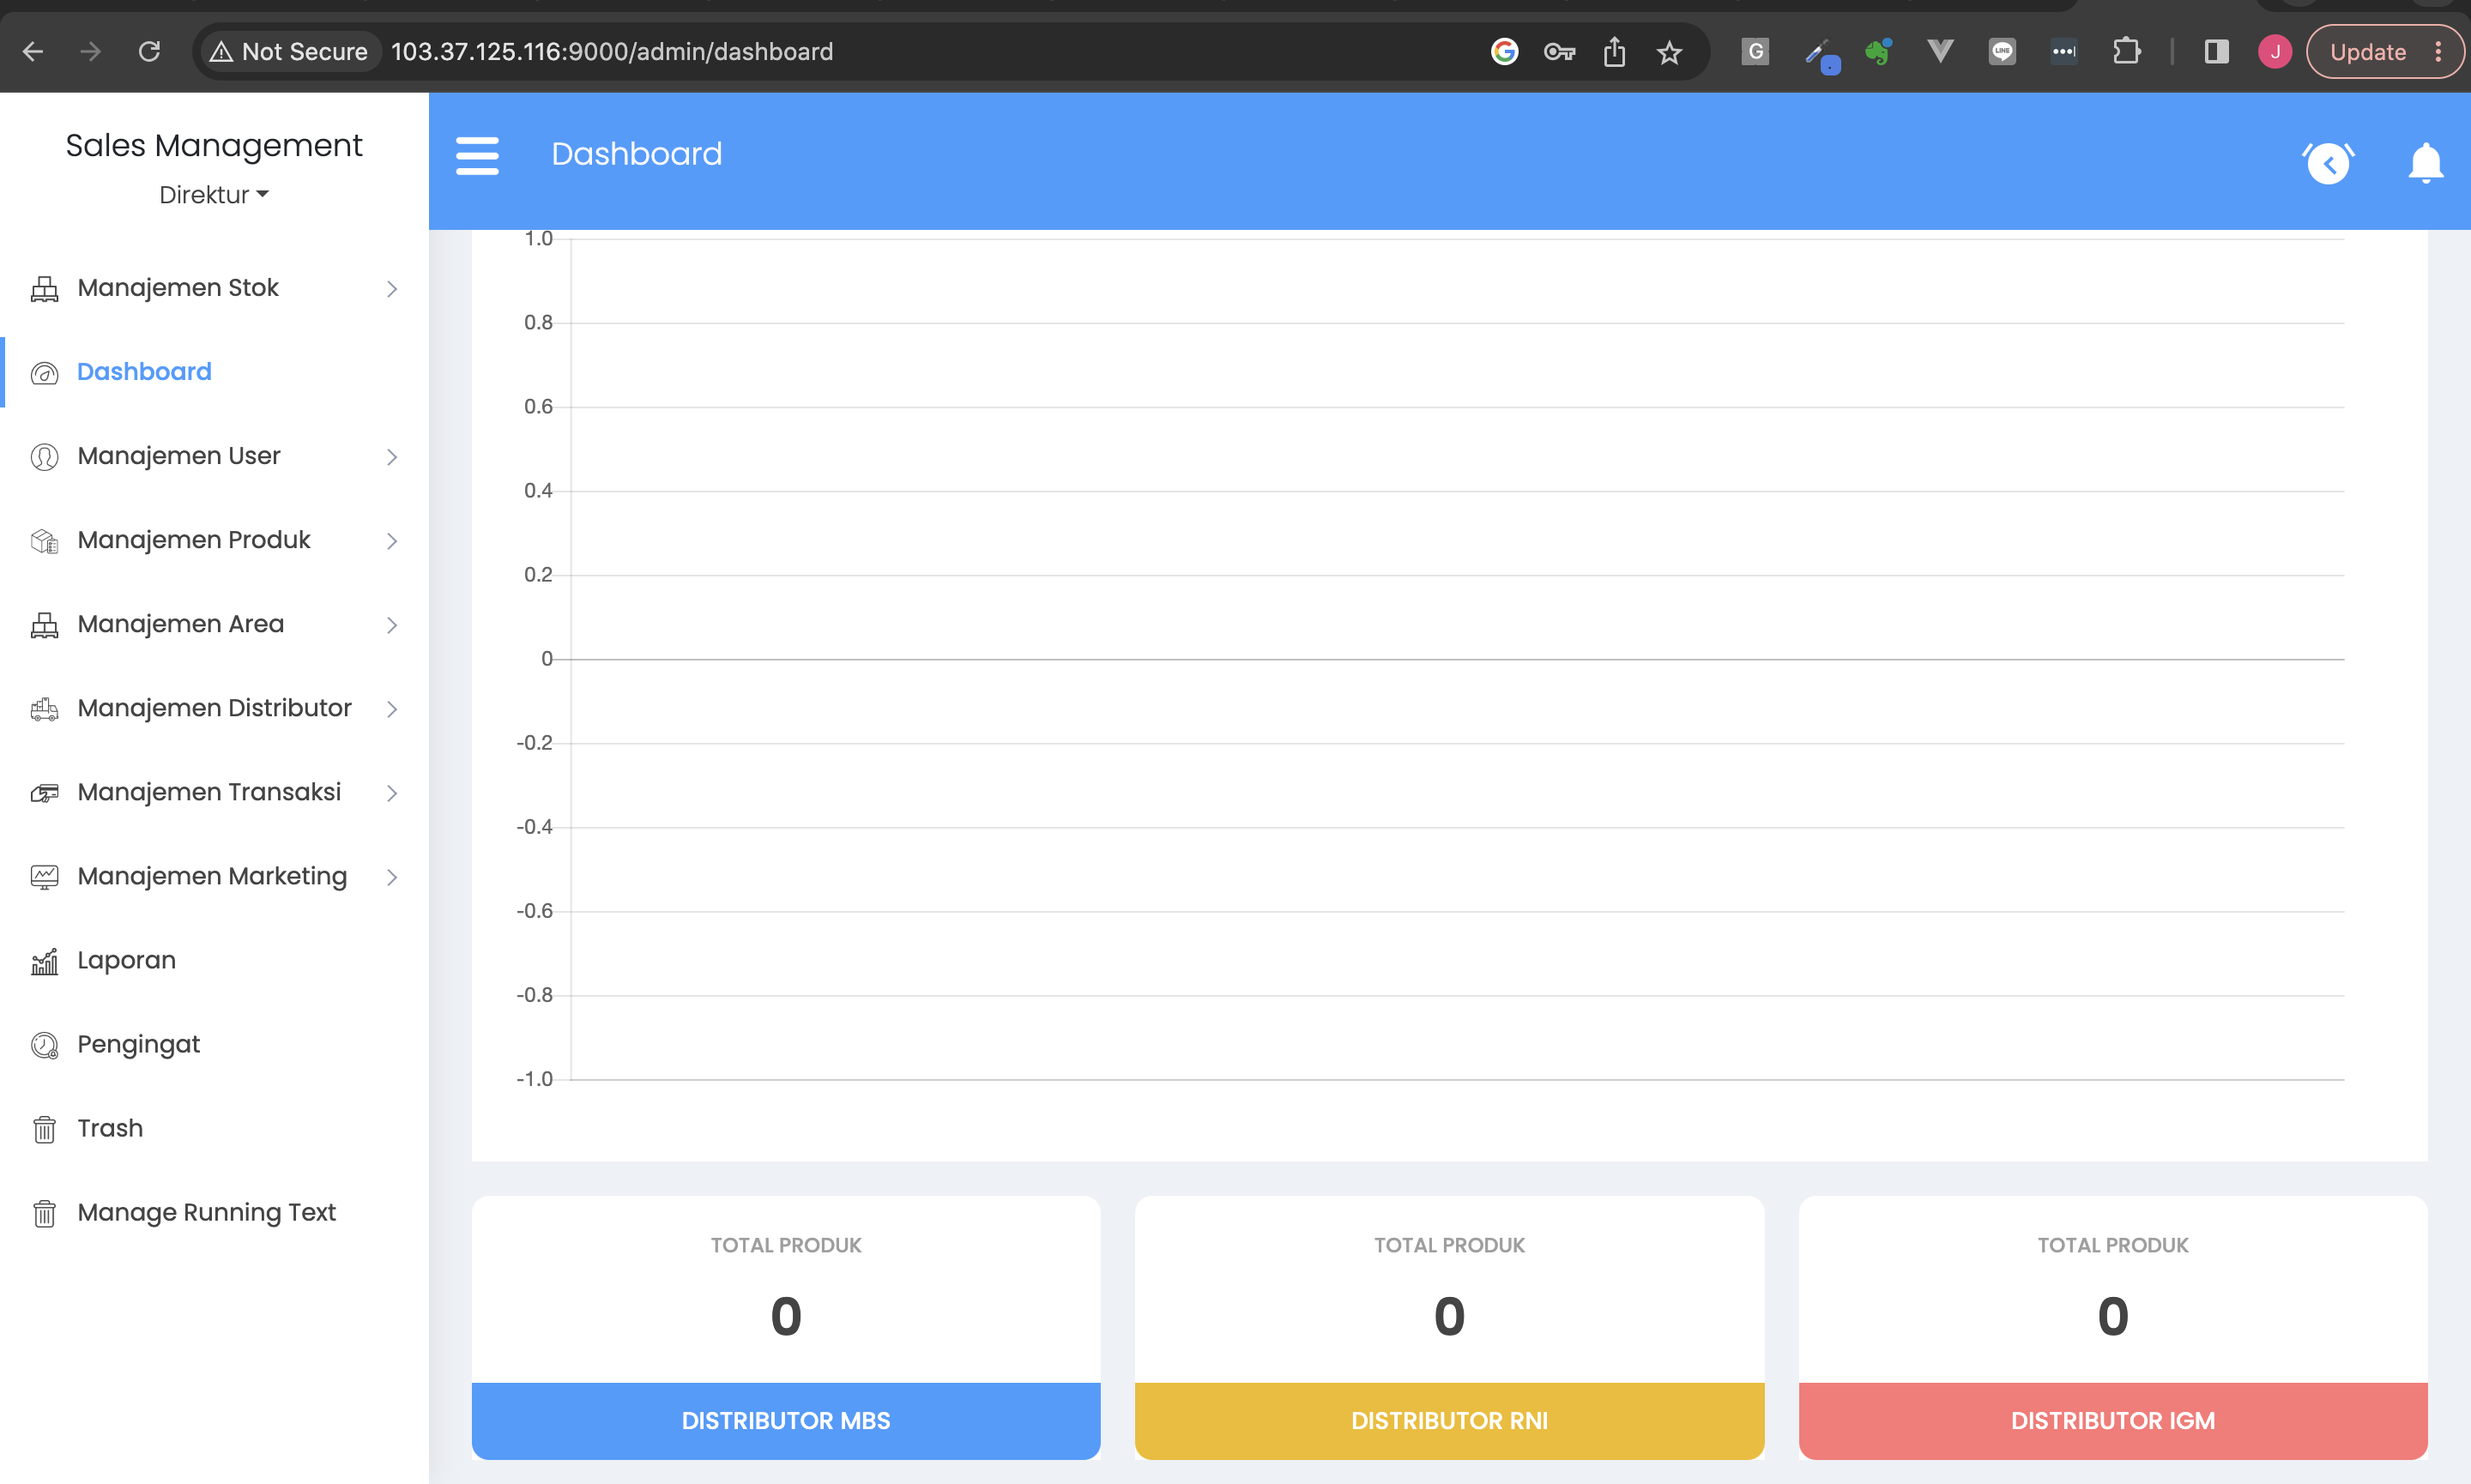Click the browser address bar URL
This screenshot has width=2471, height=1484.
point(612,52)
